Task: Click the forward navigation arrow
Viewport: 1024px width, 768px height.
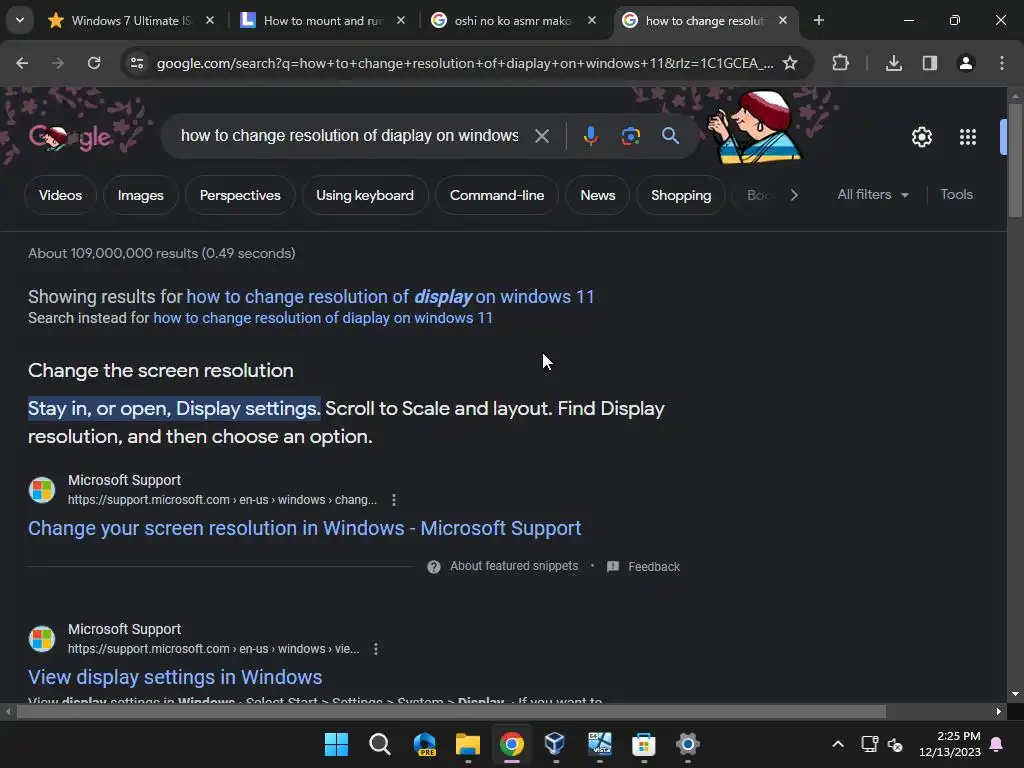Action: (x=58, y=63)
